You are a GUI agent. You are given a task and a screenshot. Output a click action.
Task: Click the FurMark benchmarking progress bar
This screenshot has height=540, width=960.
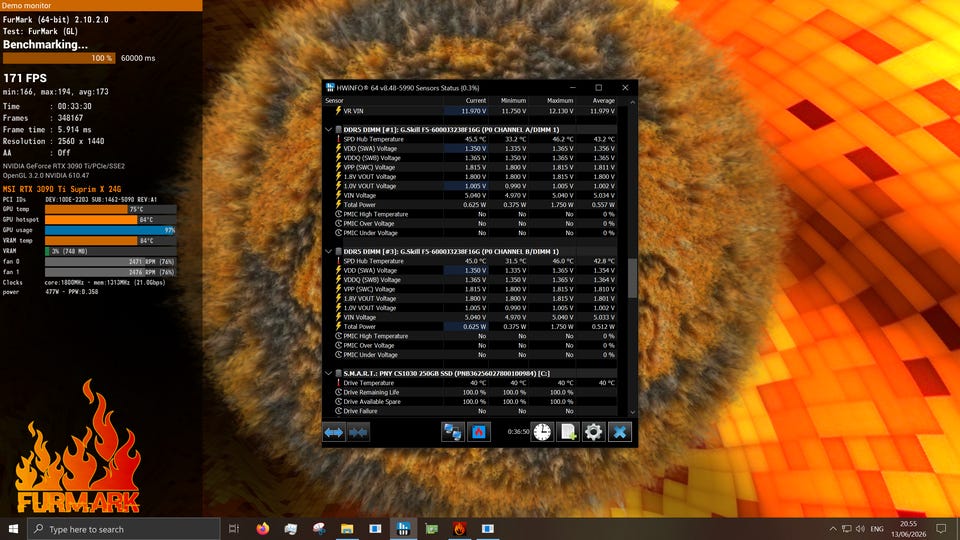[x=59, y=58]
